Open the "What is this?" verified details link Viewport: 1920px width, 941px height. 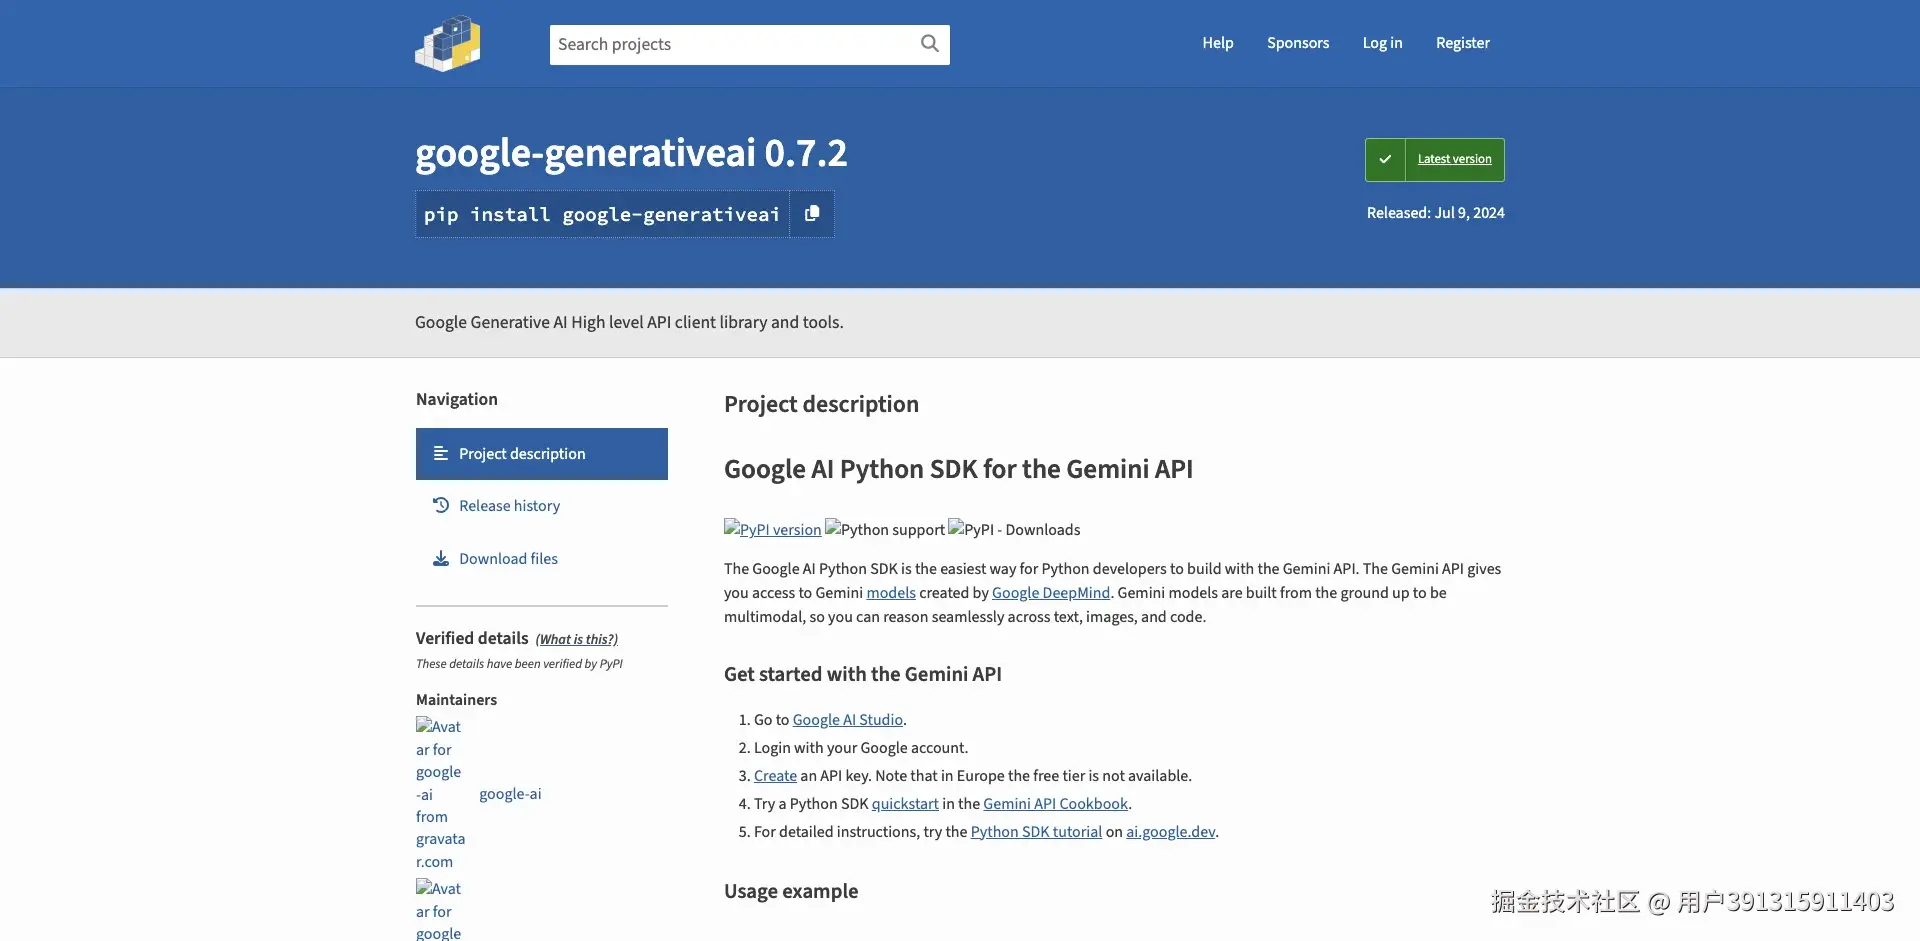[x=575, y=638]
